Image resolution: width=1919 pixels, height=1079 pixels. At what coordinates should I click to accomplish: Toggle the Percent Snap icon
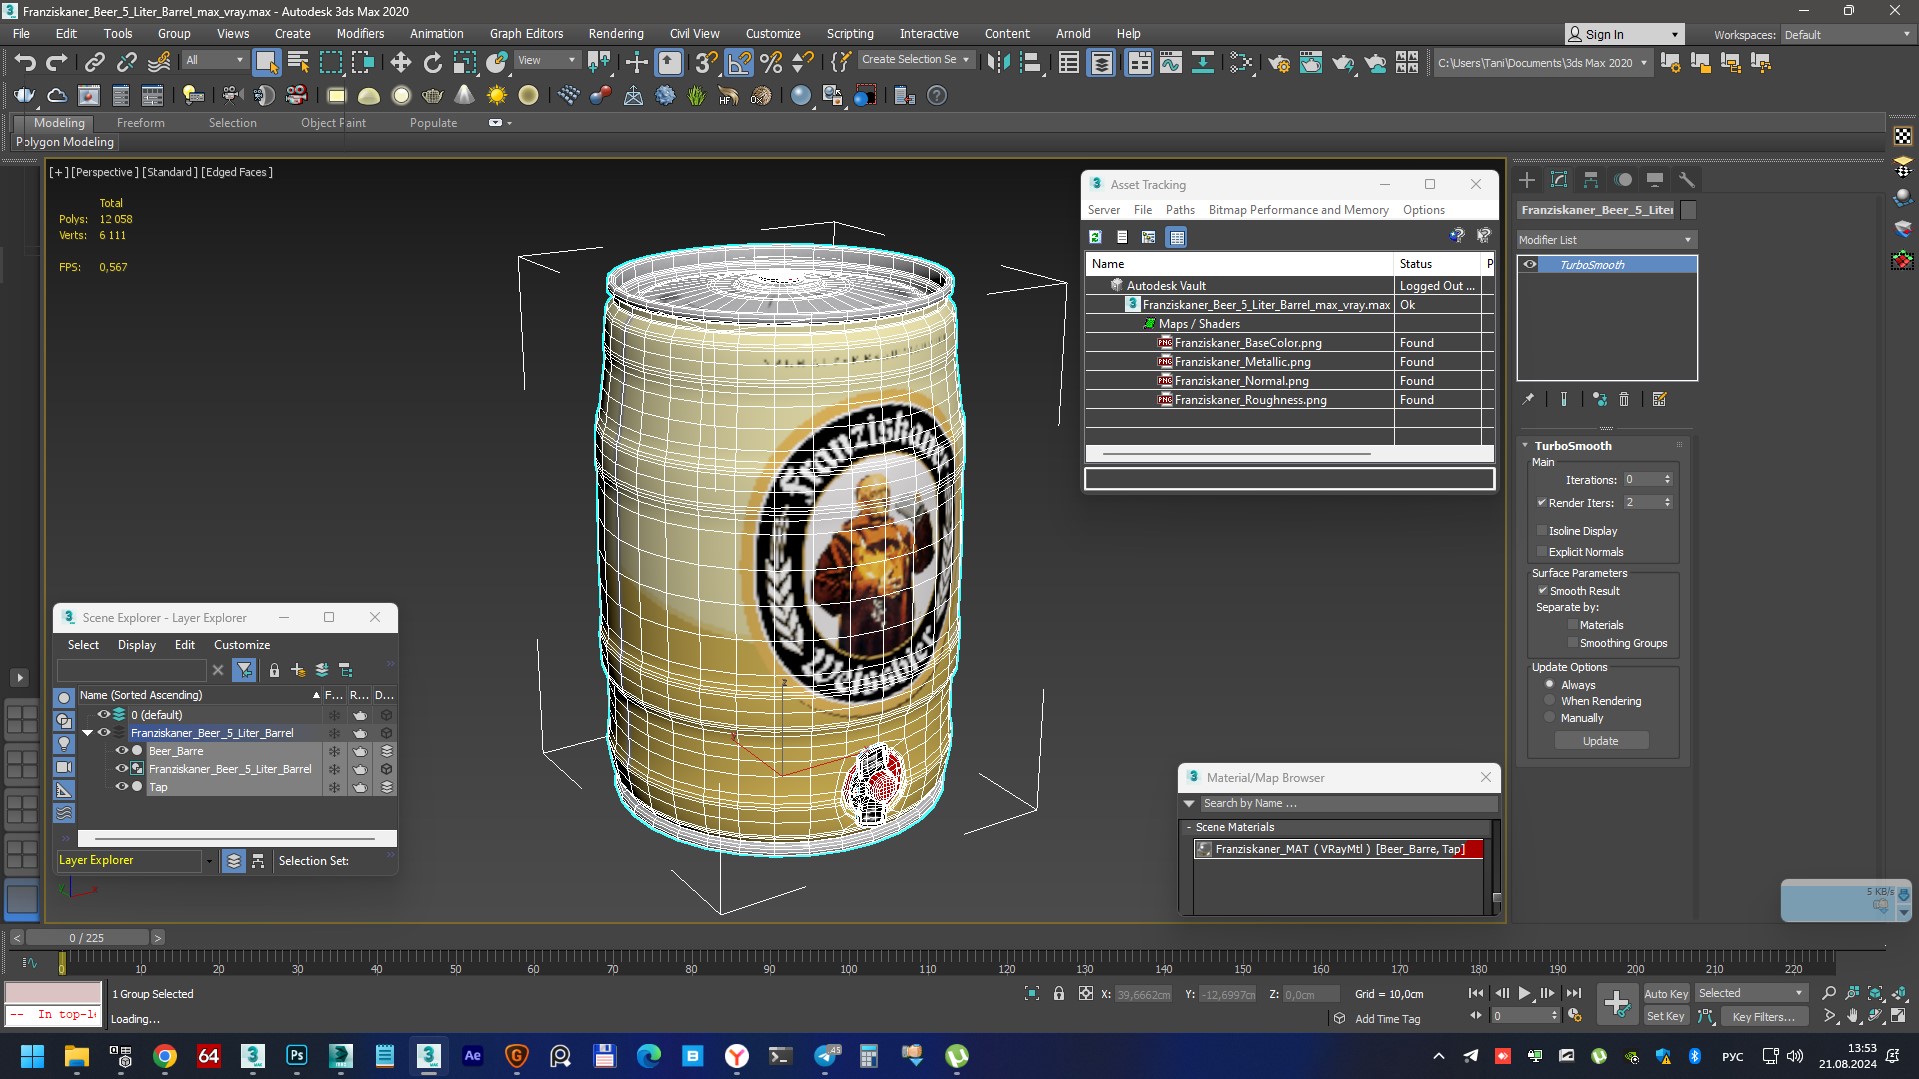[771, 62]
